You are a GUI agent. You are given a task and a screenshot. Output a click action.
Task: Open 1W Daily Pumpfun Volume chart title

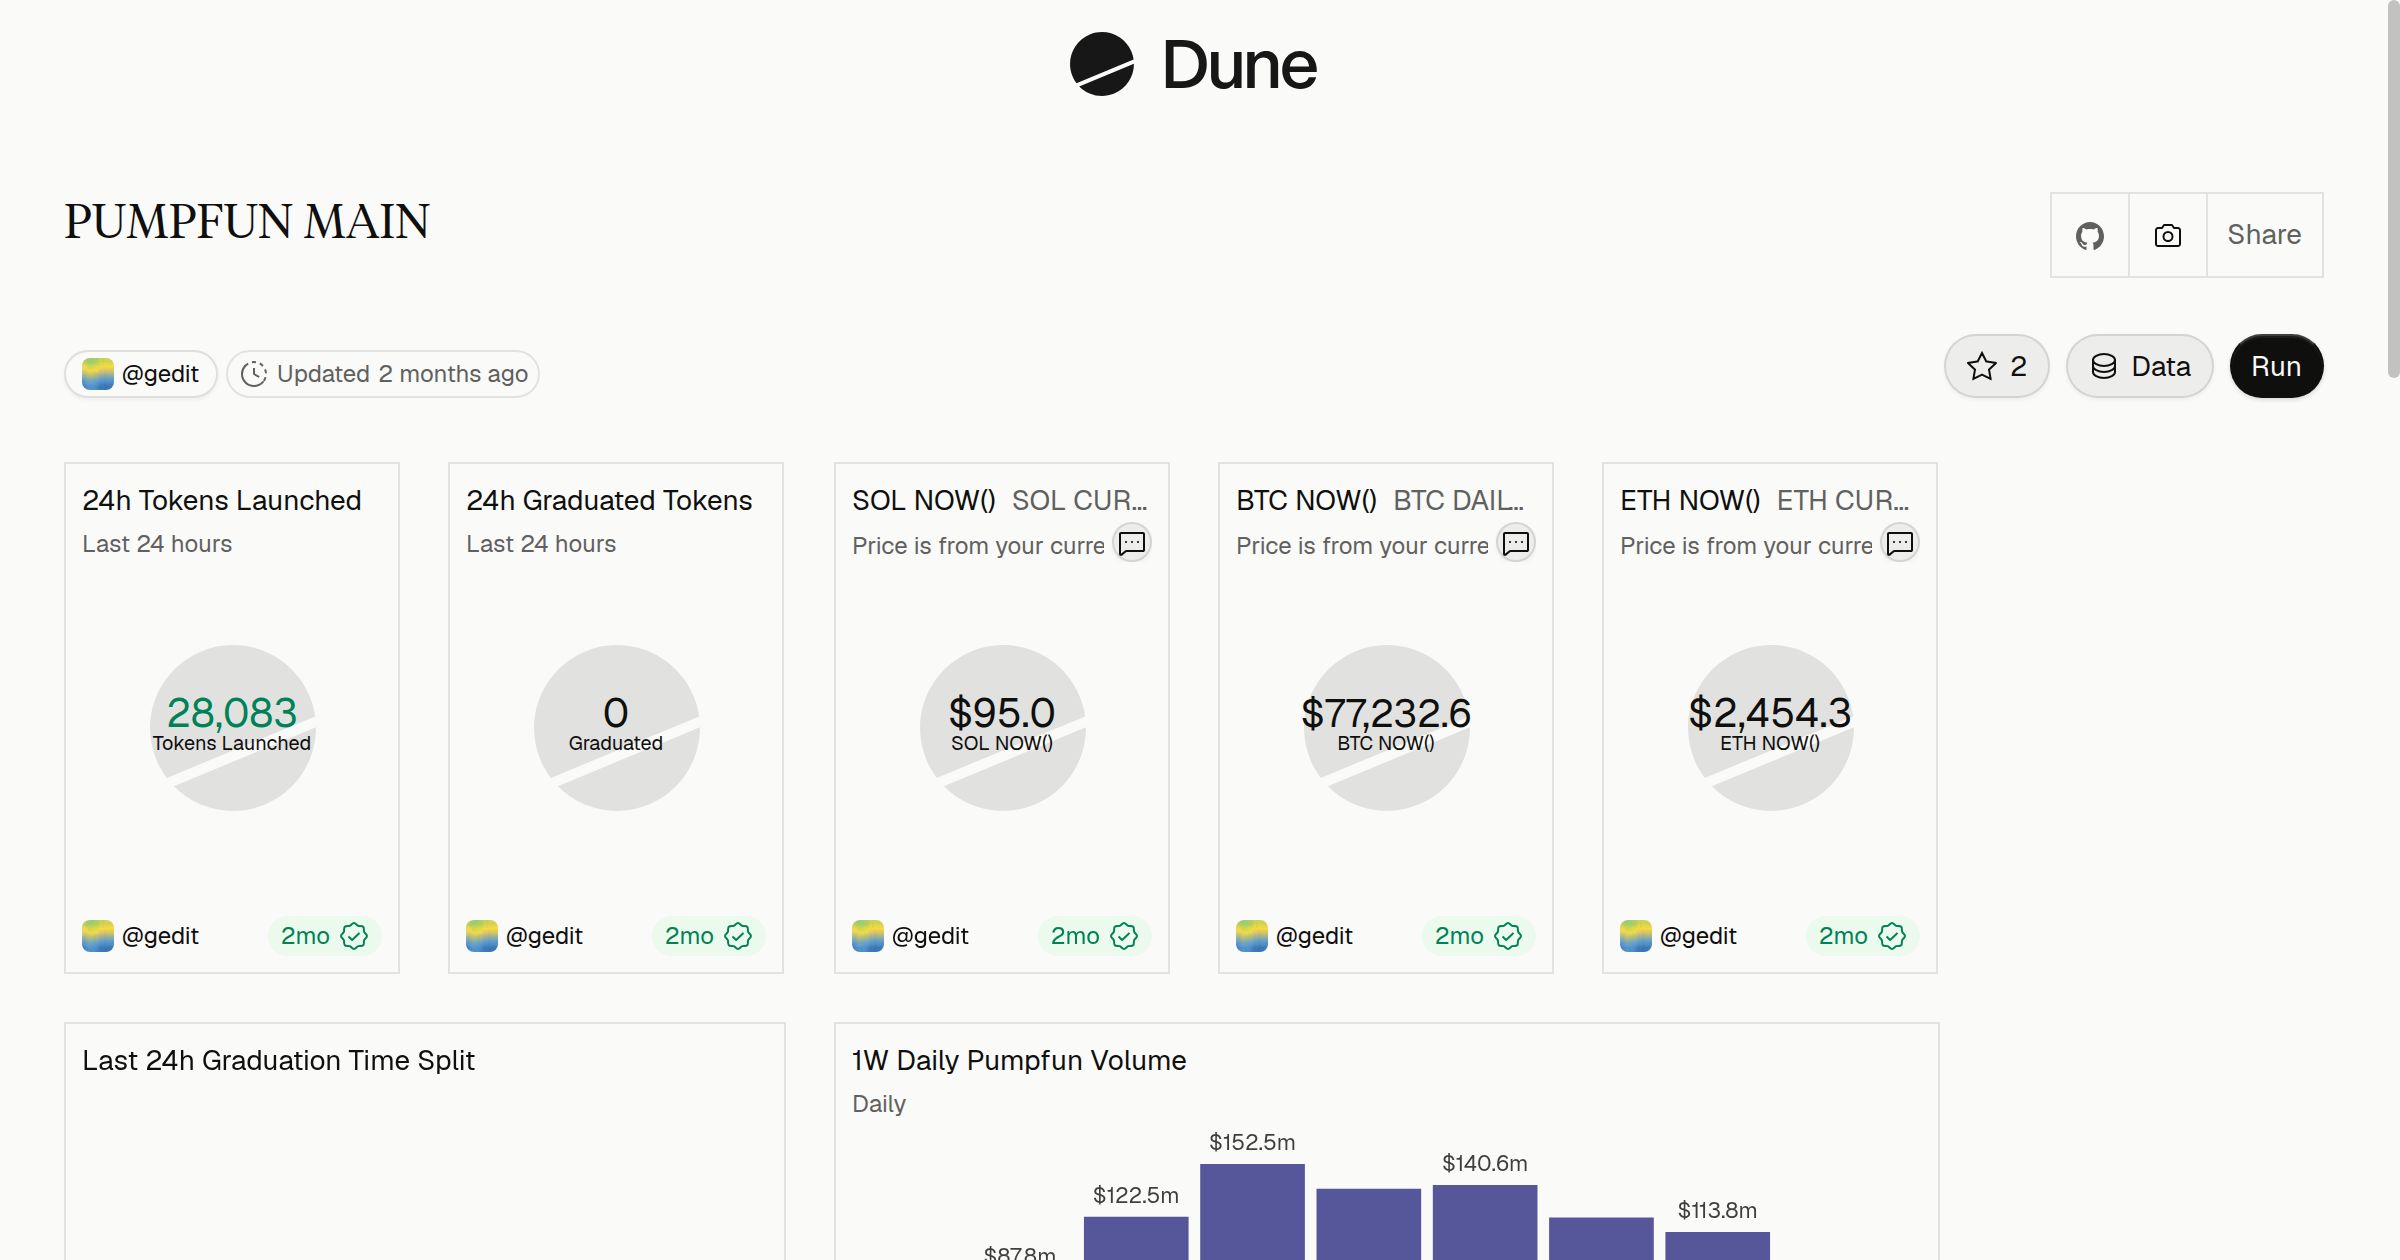click(x=1019, y=1060)
